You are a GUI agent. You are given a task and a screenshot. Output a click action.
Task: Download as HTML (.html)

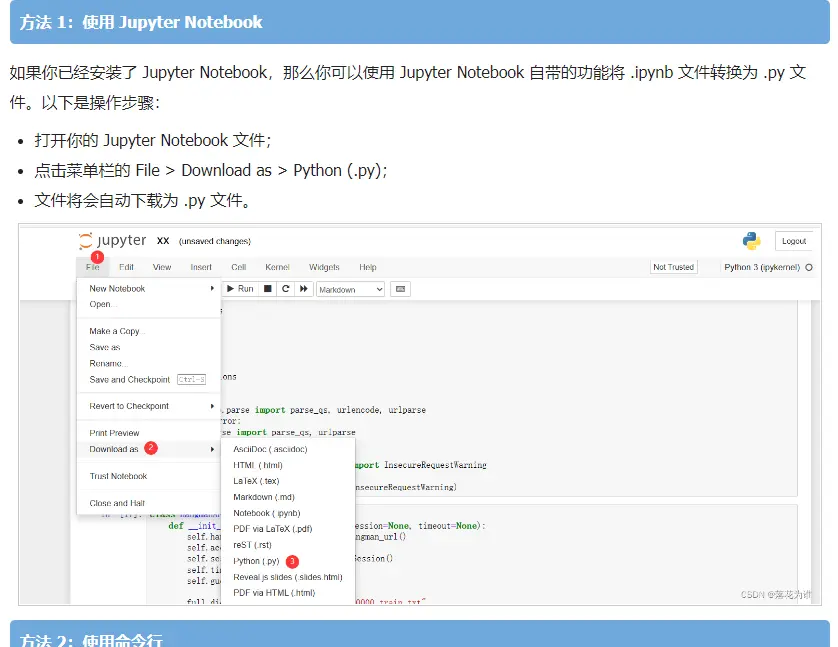pos(288,465)
